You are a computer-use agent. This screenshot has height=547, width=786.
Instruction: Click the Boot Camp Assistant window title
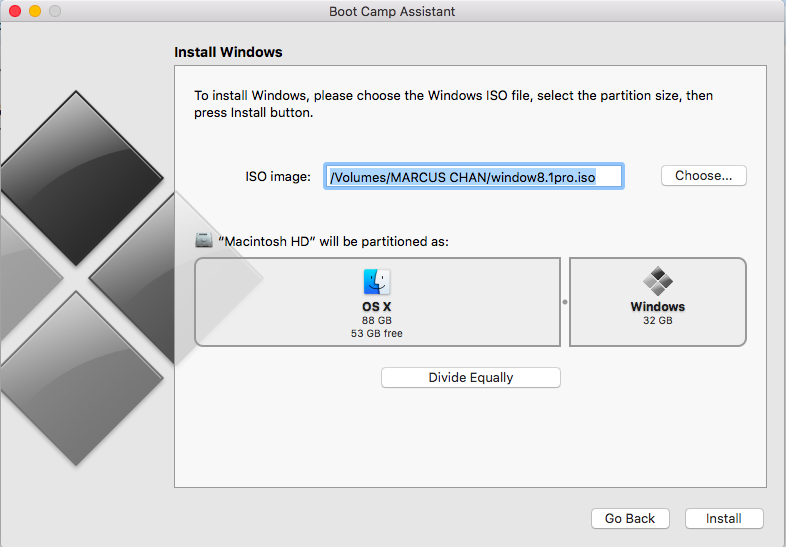click(x=392, y=12)
